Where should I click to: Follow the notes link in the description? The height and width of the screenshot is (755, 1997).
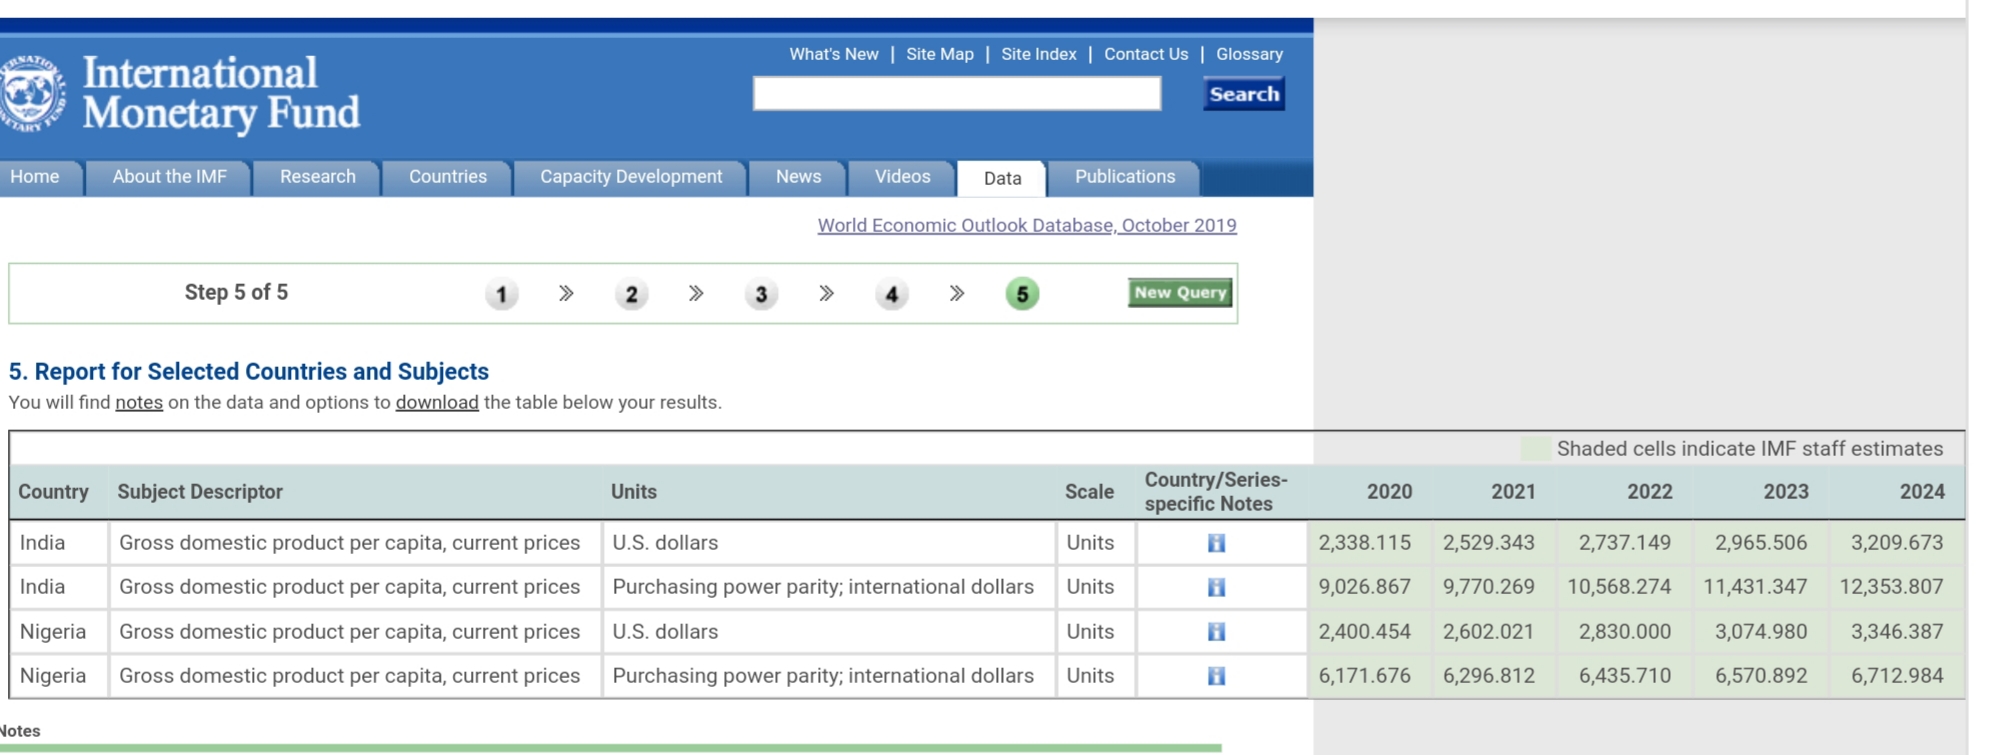(x=139, y=402)
